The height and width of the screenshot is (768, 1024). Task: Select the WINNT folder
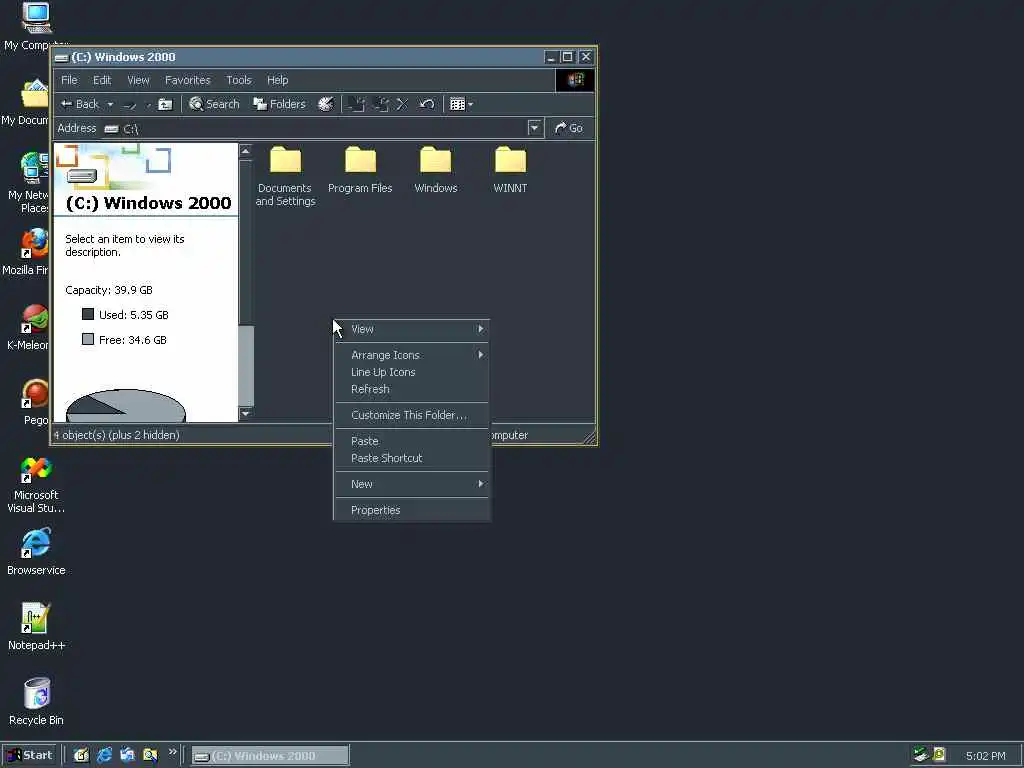[x=510, y=170]
